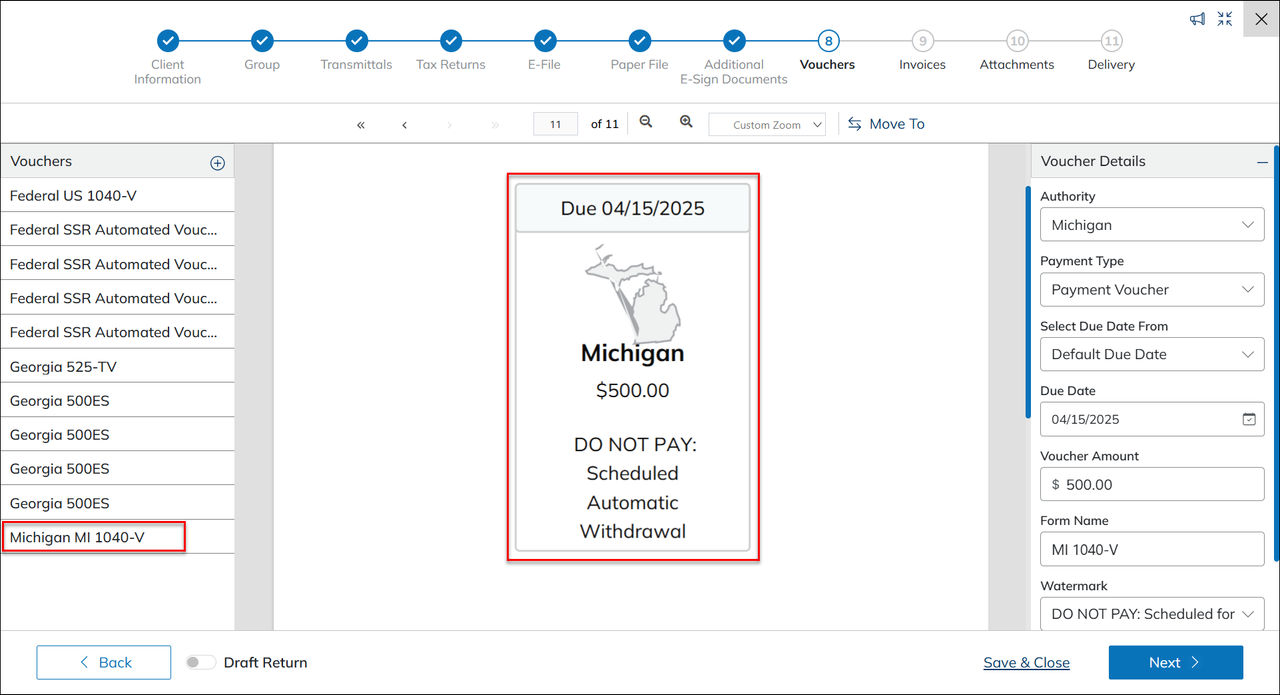Click the Voucher Amount field
The width and height of the screenshot is (1280, 695).
[1152, 484]
